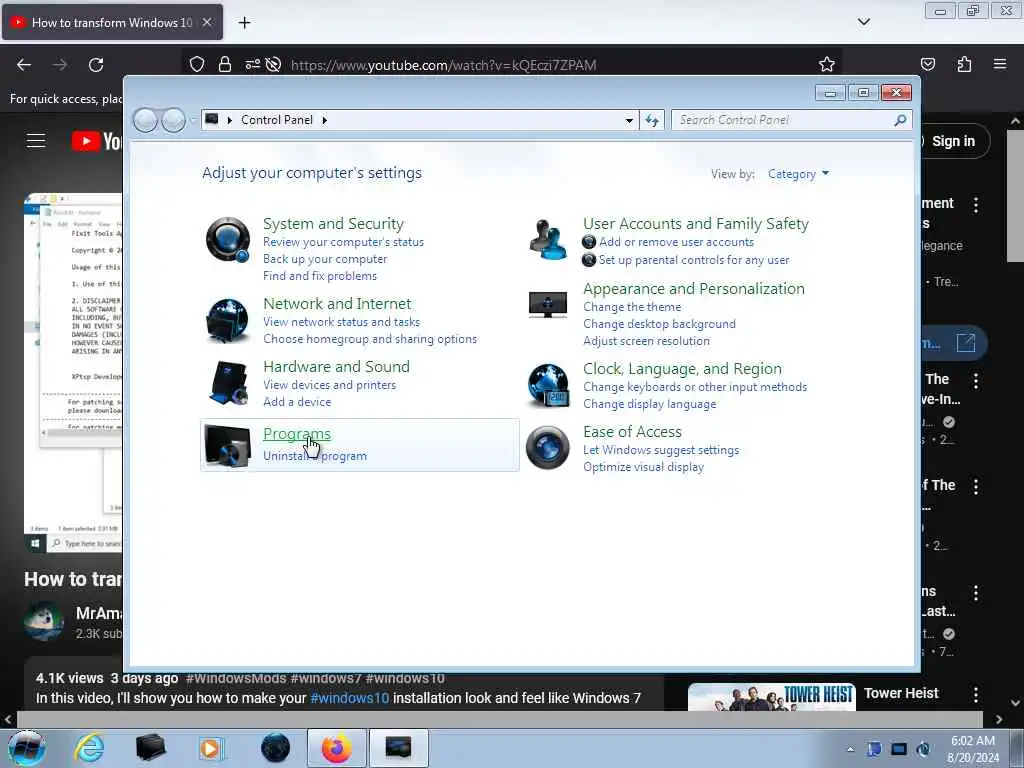This screenshot has width=1024, height=768.
Task: Click Let Windows suggest settings
Action: pos(661,450)
